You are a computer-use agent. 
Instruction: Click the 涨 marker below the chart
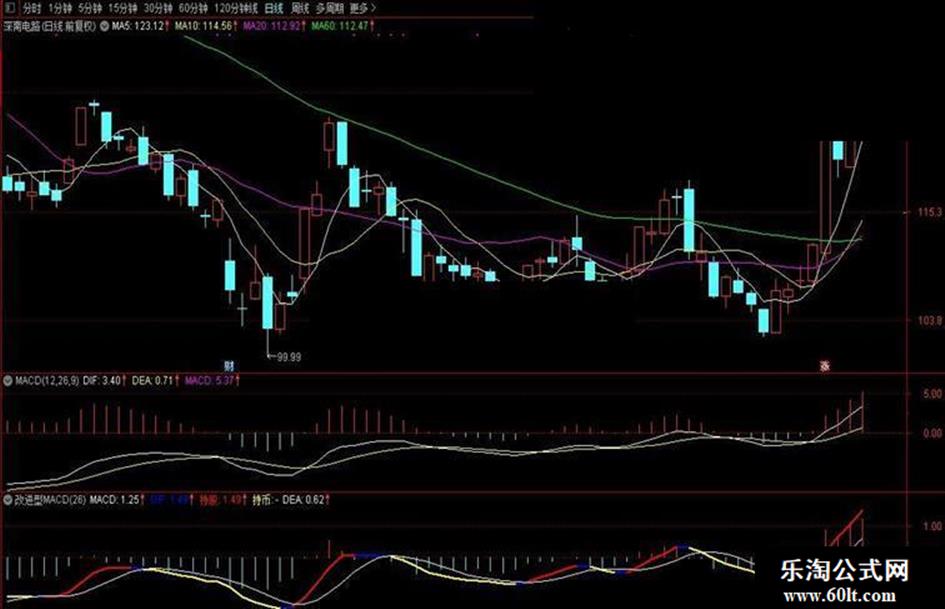[x=824, y=365]
